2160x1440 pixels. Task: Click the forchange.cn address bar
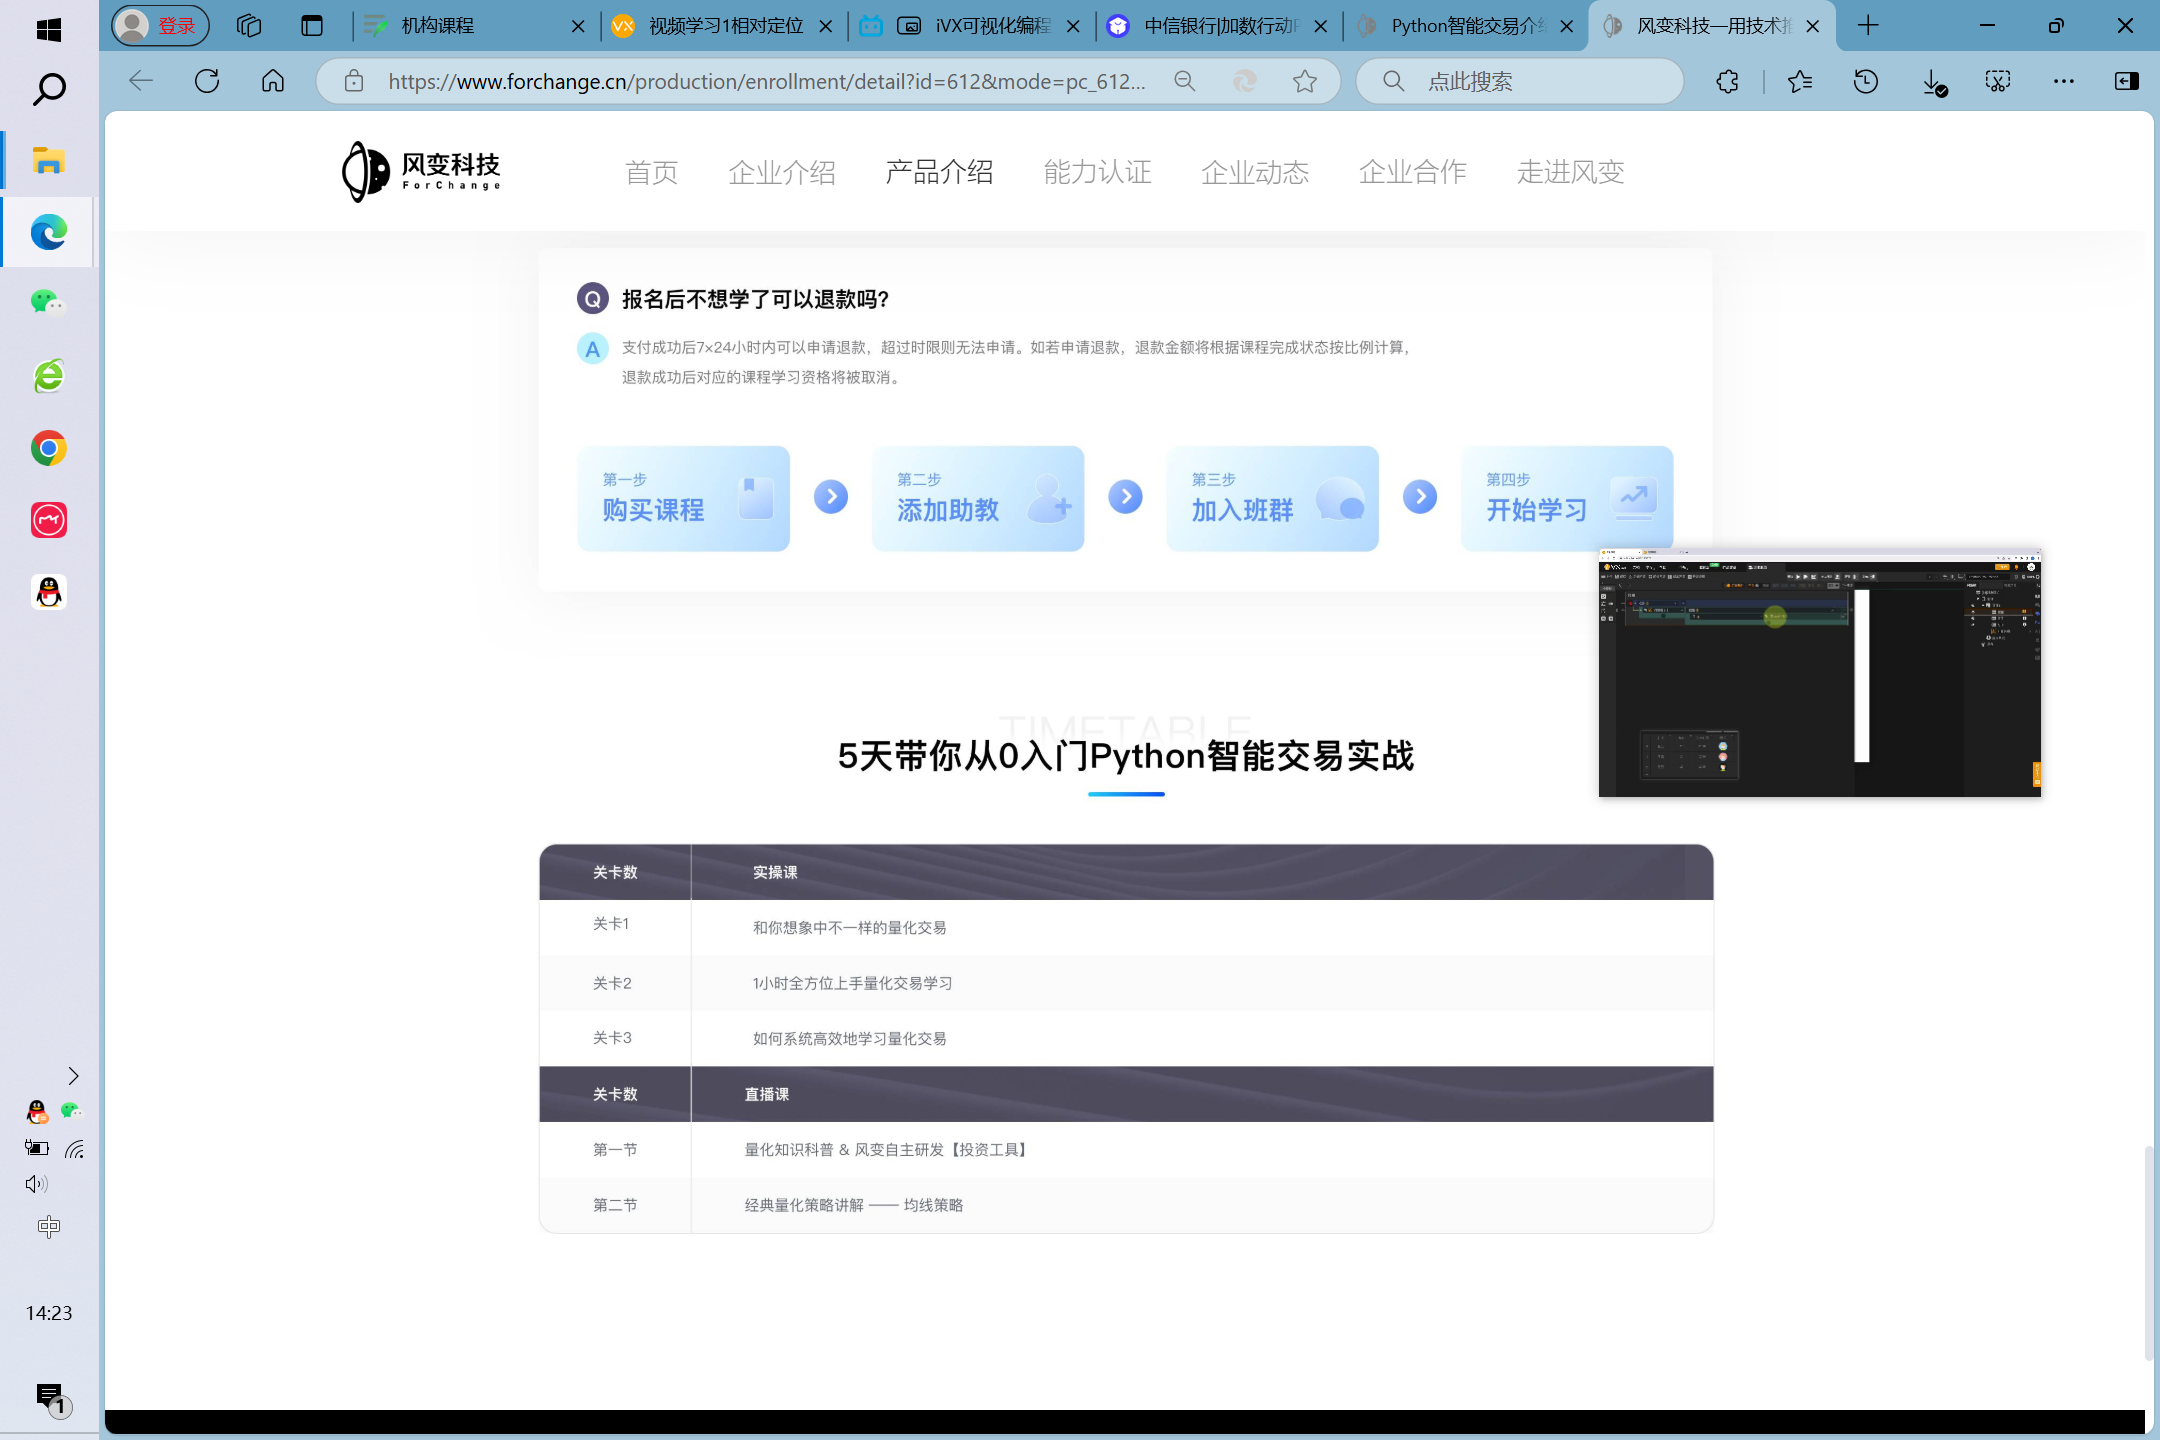click(x=766, y=82)
